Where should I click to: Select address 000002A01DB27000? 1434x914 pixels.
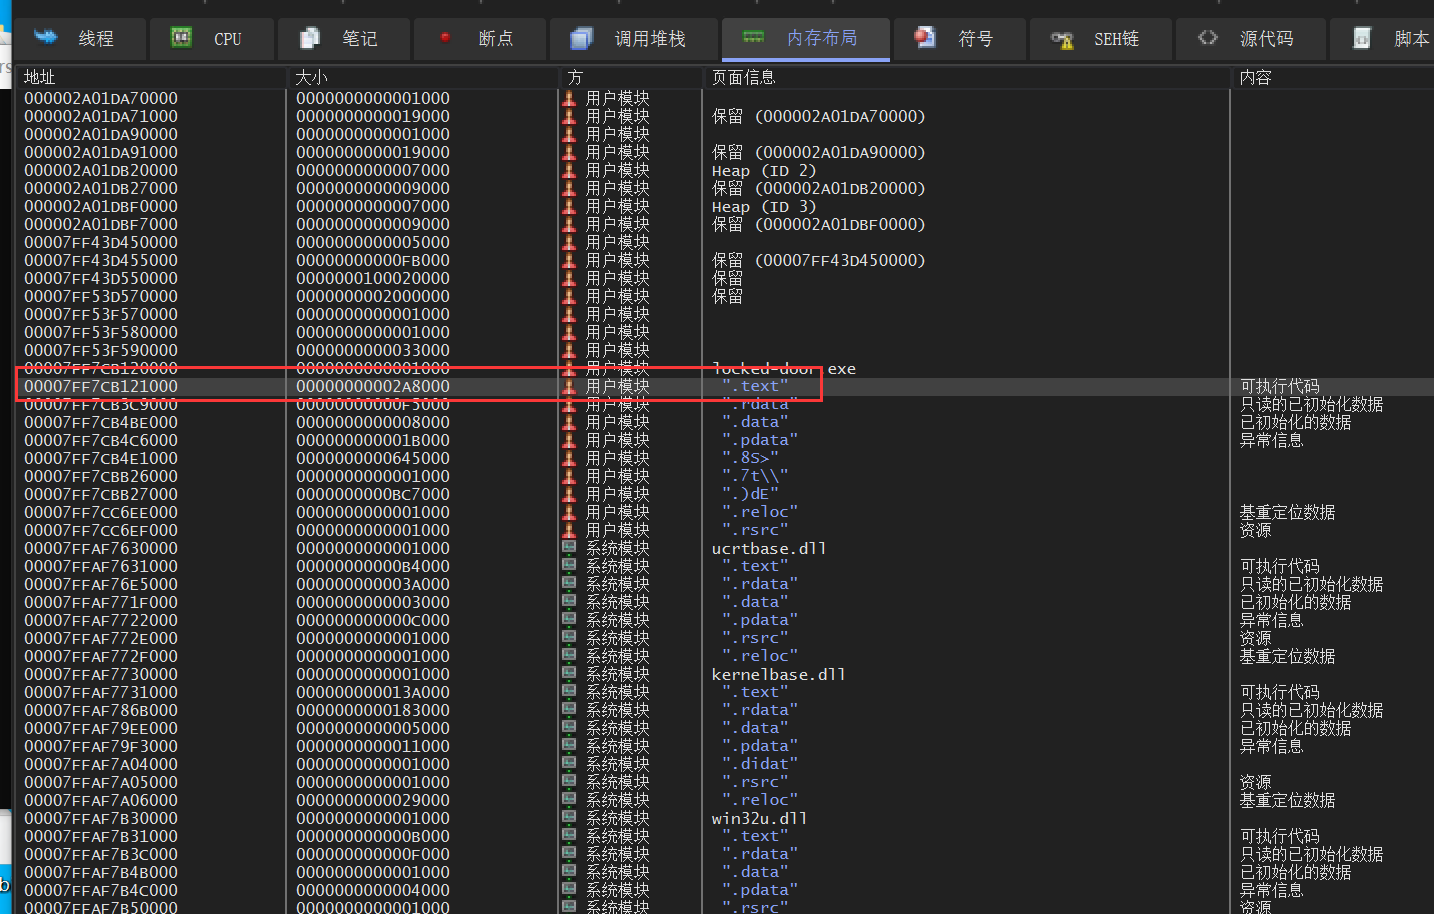(101, 188)
